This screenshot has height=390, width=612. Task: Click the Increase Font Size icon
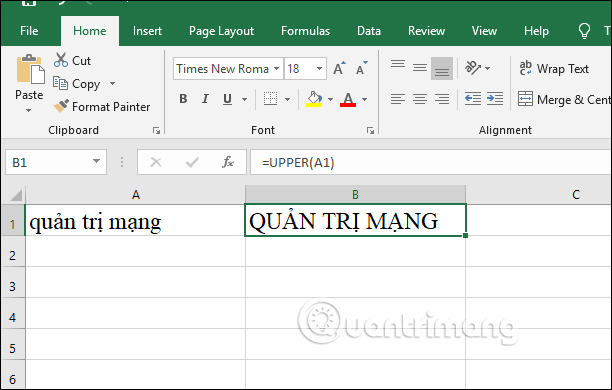(339, 68)
